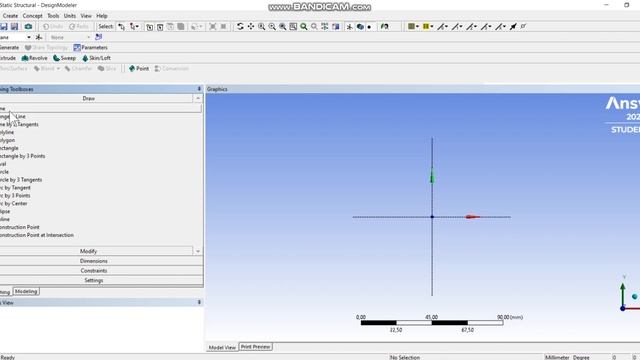Pin the Sketching Toolboxes panel

click(x=199, y=89)
